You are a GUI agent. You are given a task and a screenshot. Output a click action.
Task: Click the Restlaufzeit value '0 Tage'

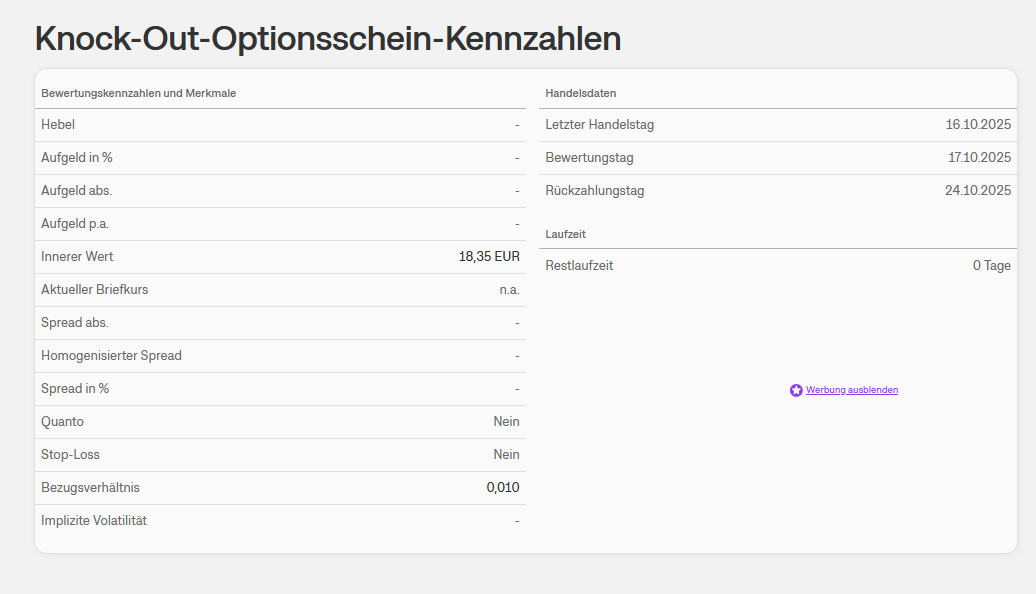pos(991,266)
